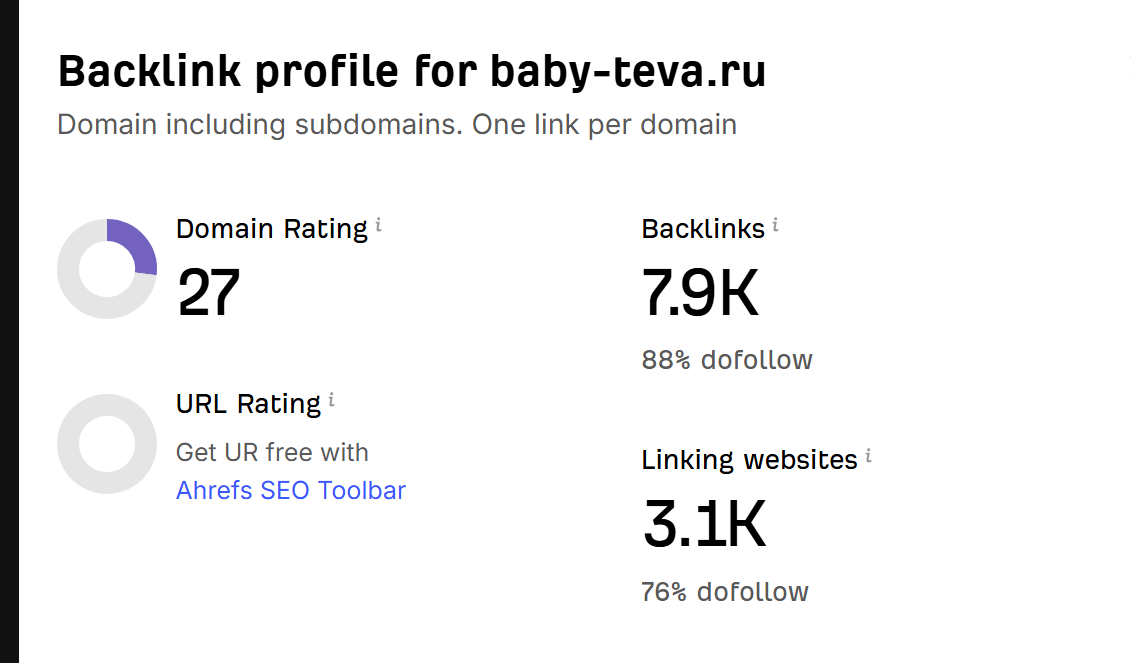
Task: Click the Backlinks label
Action: point(703,229)
